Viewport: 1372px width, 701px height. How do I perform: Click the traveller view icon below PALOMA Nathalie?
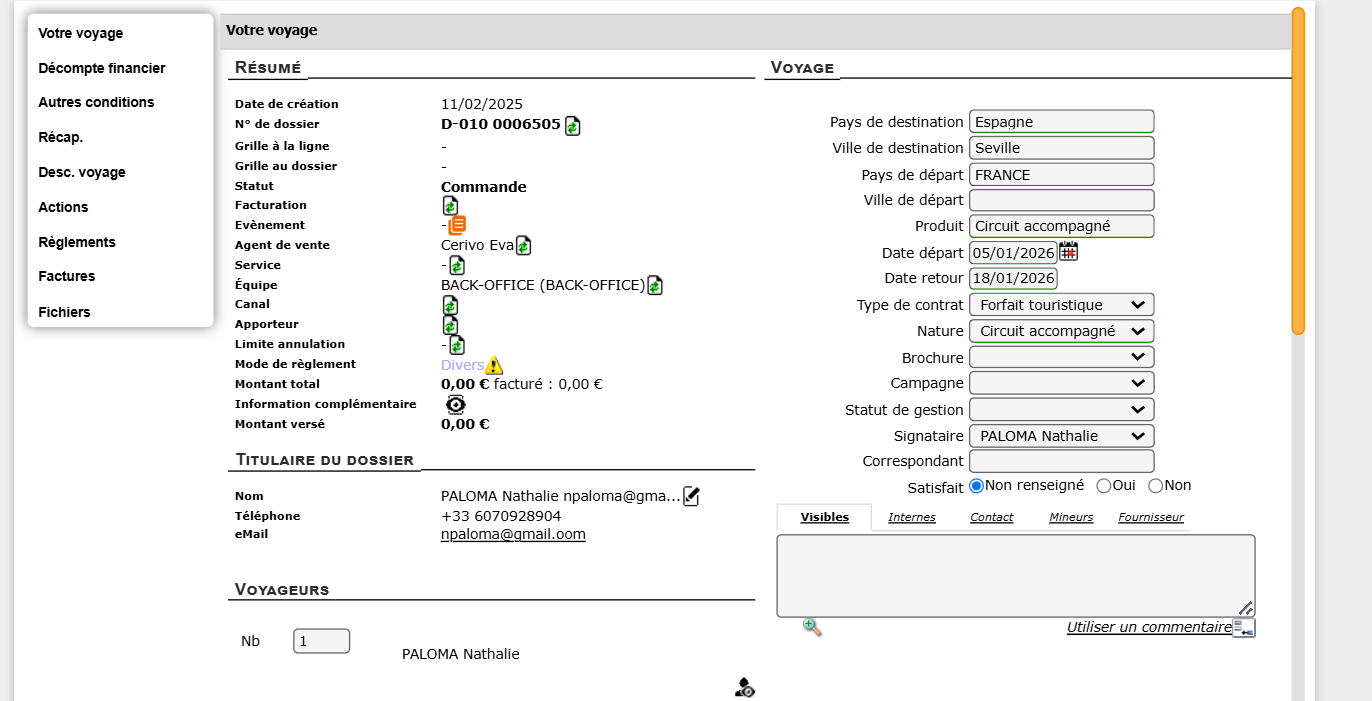tap(745, 687)
